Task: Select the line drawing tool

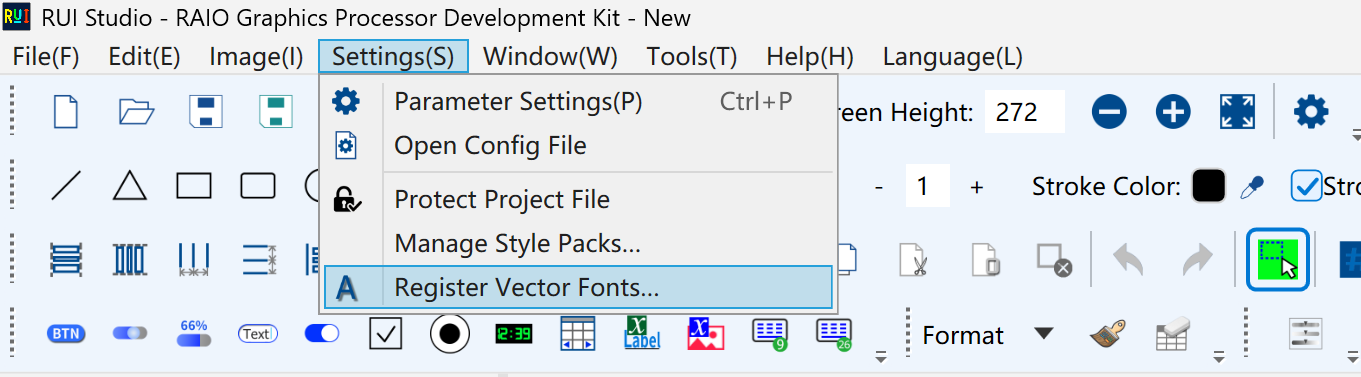Action: (66, 186)
